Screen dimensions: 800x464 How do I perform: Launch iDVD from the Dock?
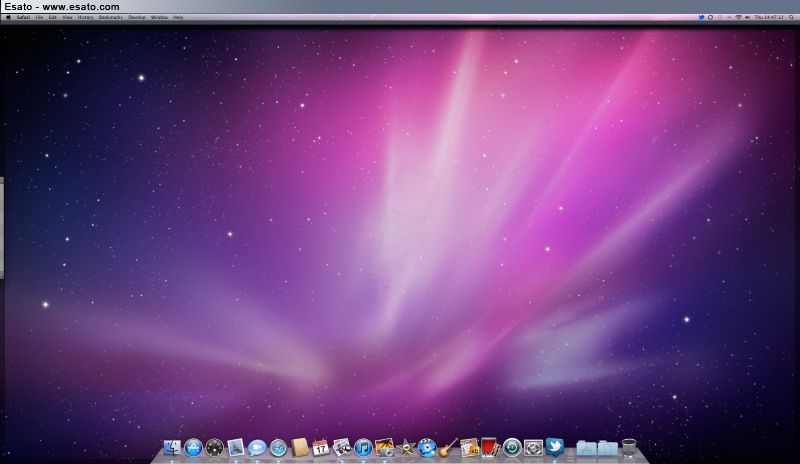(x=427, y=448)
